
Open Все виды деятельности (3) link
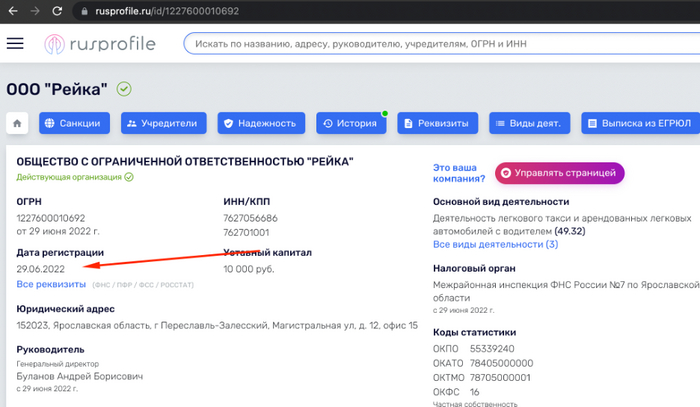click(496, 244)
